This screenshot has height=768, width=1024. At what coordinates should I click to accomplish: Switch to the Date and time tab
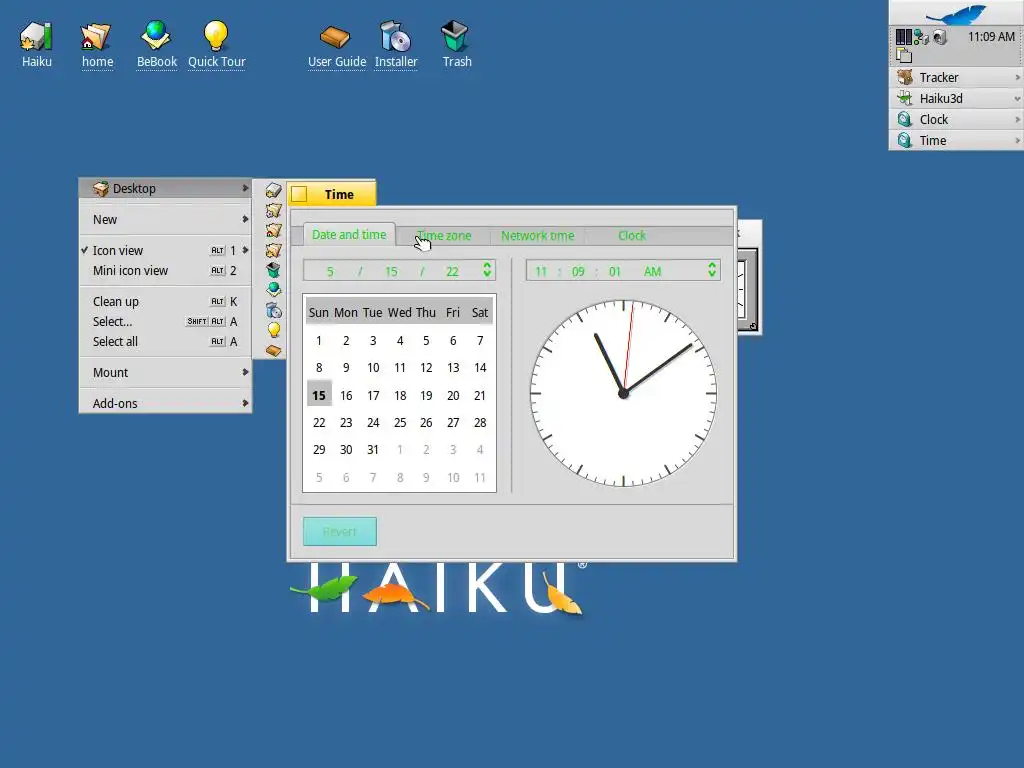(349, 234)
